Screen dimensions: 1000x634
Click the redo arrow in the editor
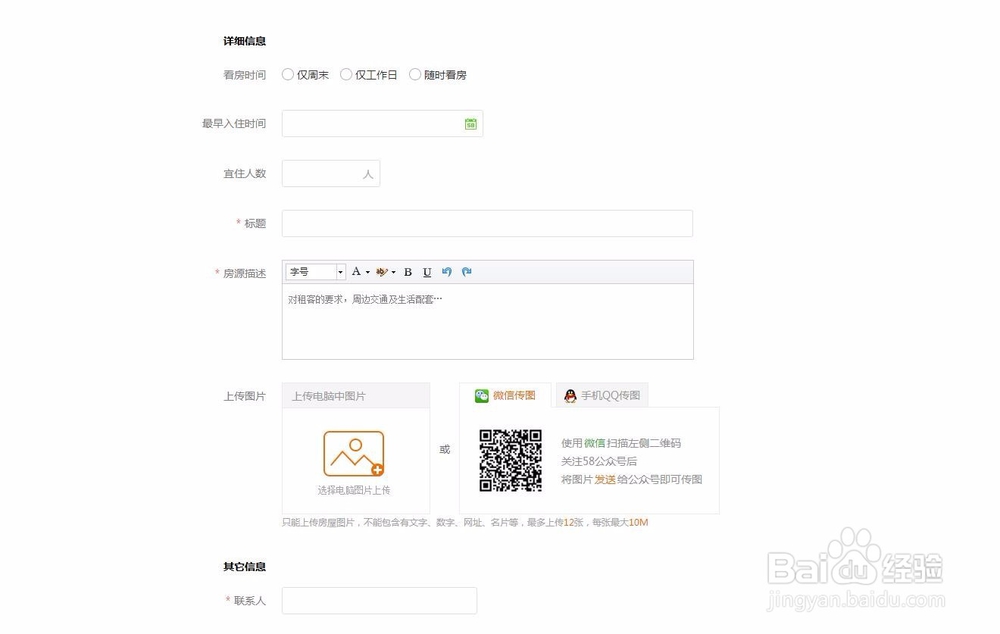(x=467, y=271)
